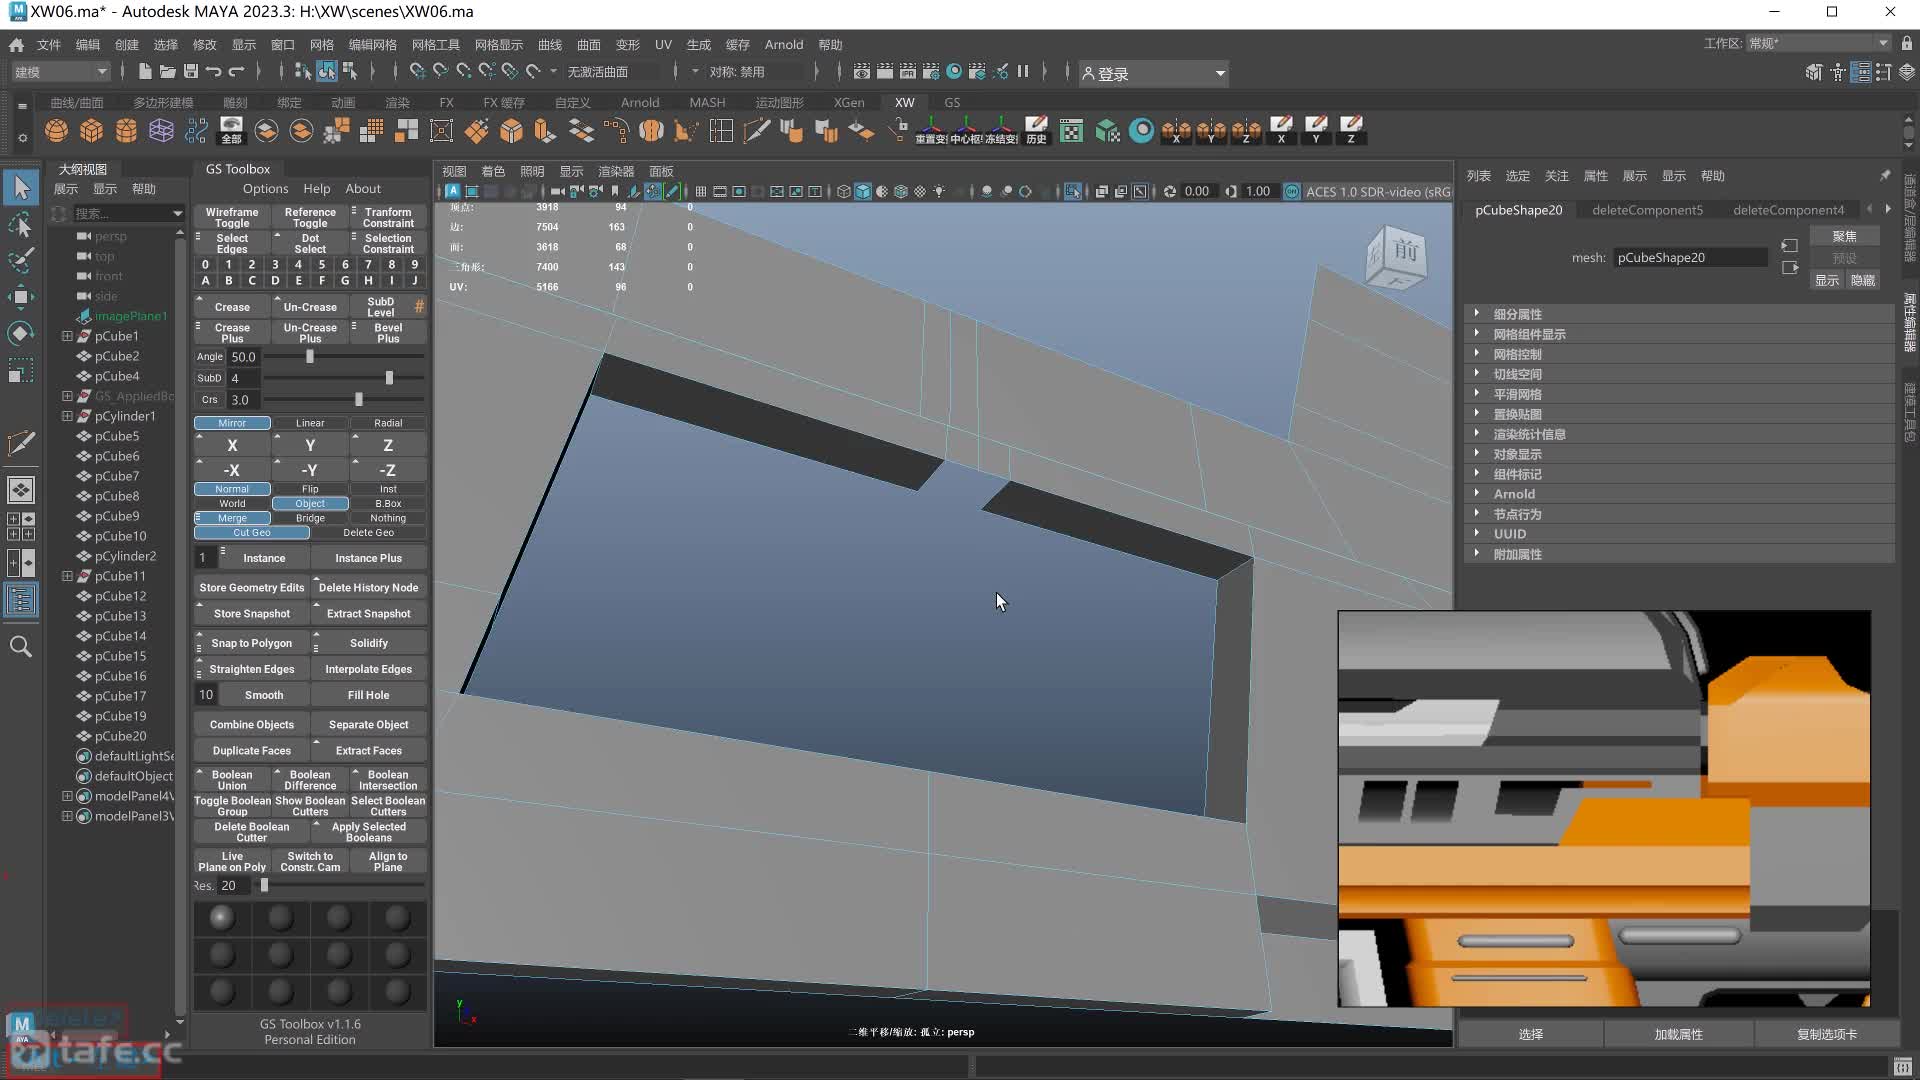Screen dimensions: 1920x1080
Task: Click the polygon sphere shelf icon
Action: tap(57, 131)
